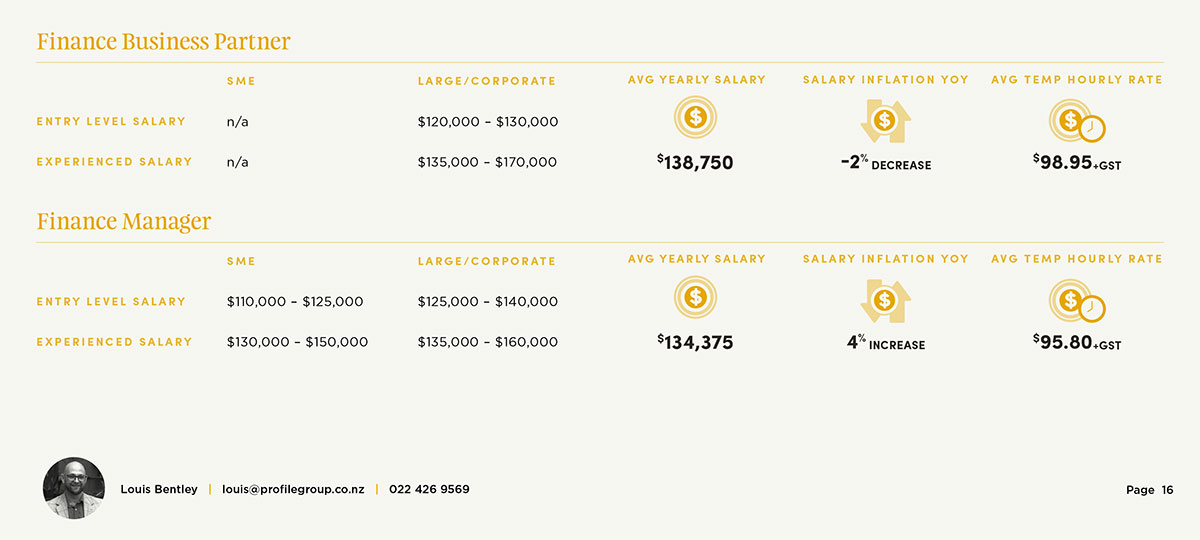
Task: Select the Finance Manager heading
Action: 124,221
